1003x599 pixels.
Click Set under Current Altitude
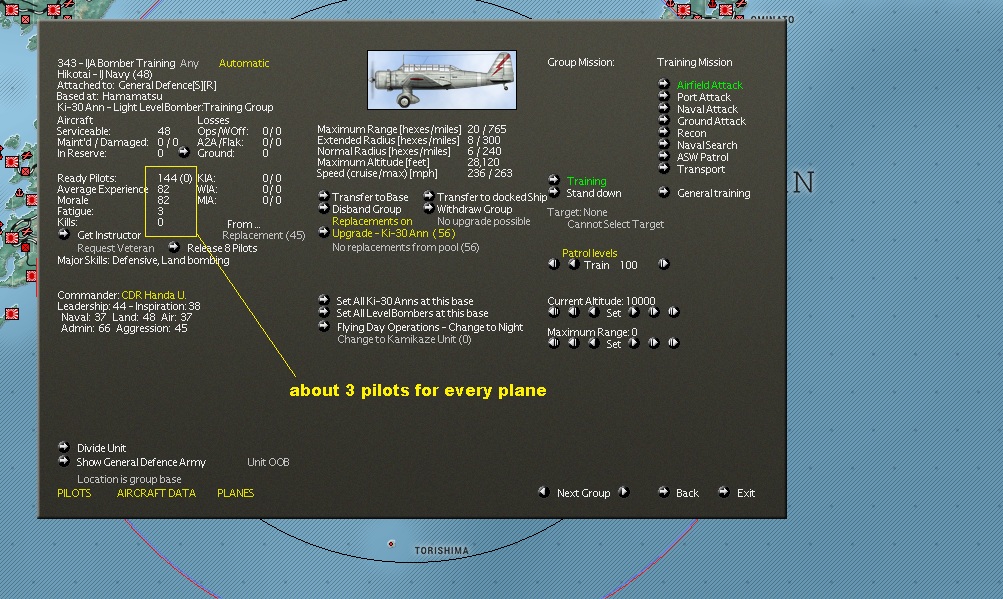coord(613,313)
